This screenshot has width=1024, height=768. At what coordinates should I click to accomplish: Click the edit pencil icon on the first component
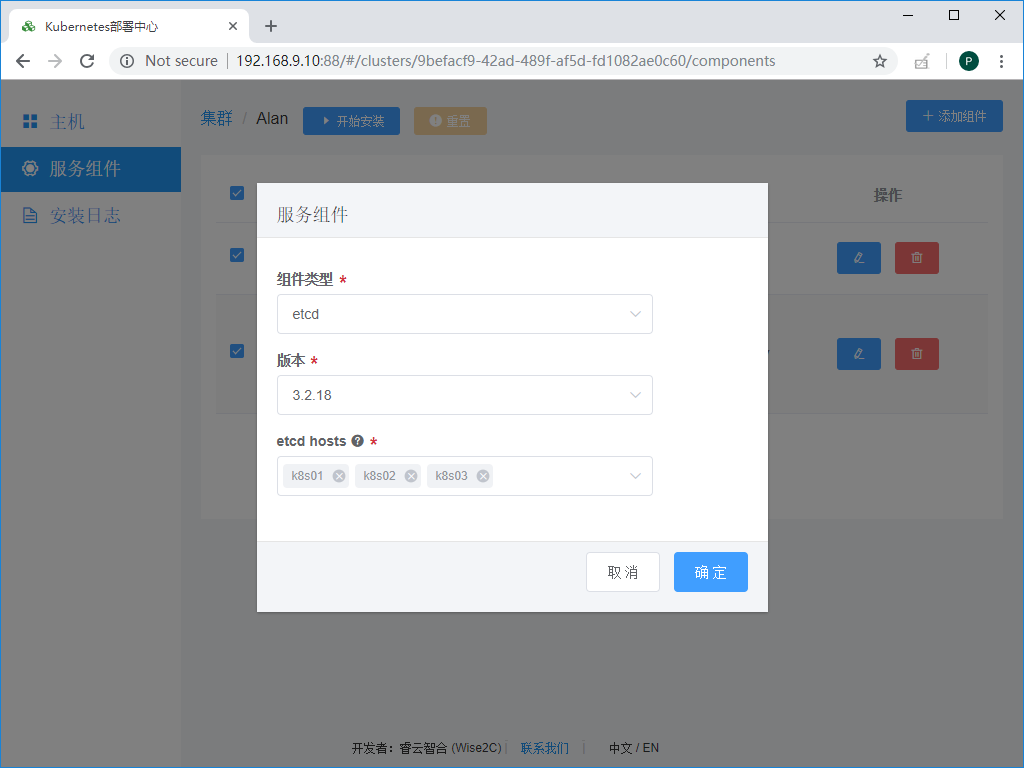click(x=858, y=257)
